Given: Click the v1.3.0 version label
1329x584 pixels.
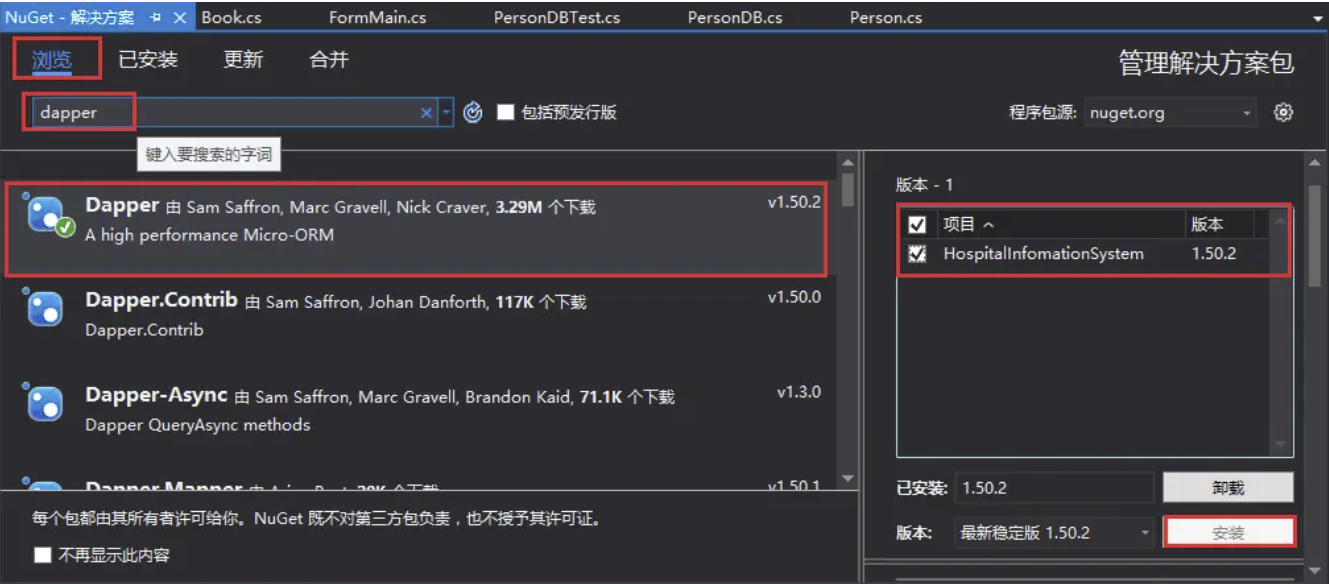Looking at the screenshot, I should click(x=799, y=392).
